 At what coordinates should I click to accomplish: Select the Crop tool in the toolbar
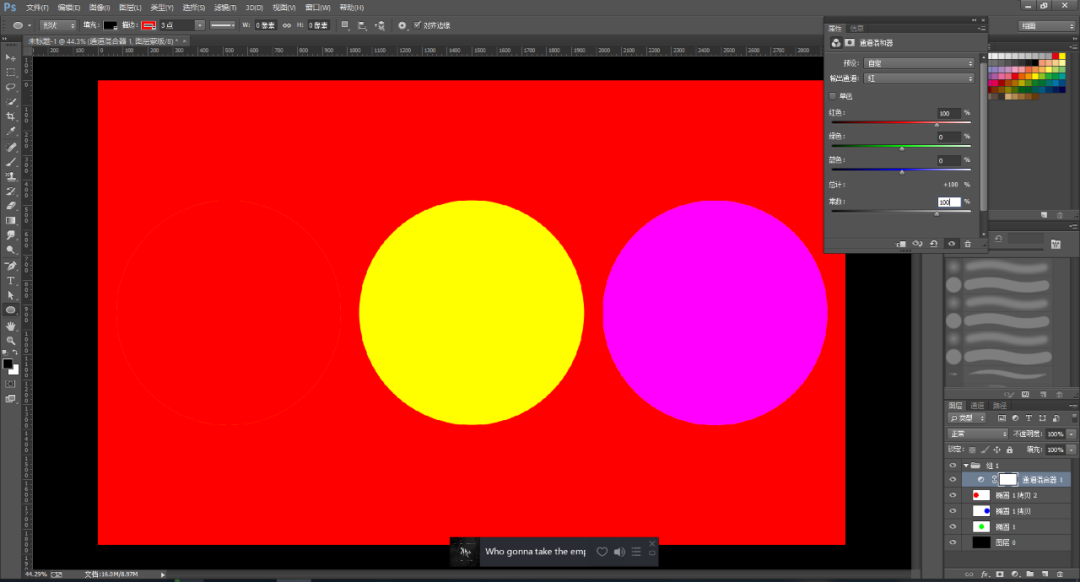click(11, 116)
